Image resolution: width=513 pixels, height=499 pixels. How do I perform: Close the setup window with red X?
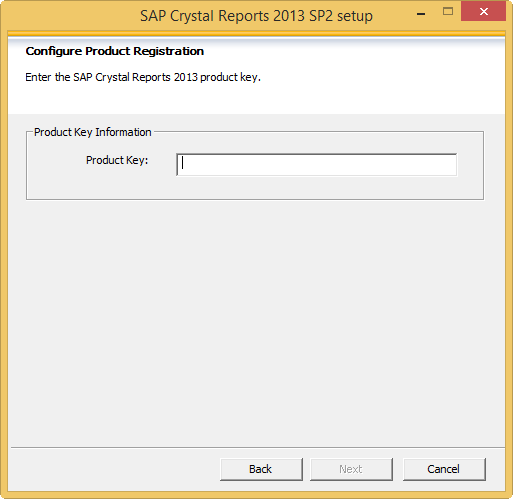point(483,12)
